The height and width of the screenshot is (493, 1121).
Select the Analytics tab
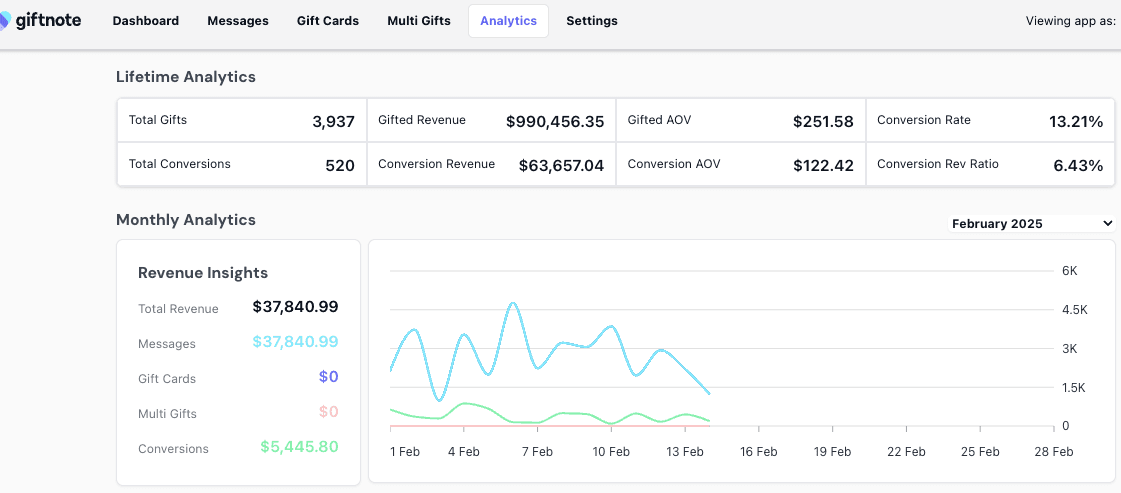coord(508,21)
